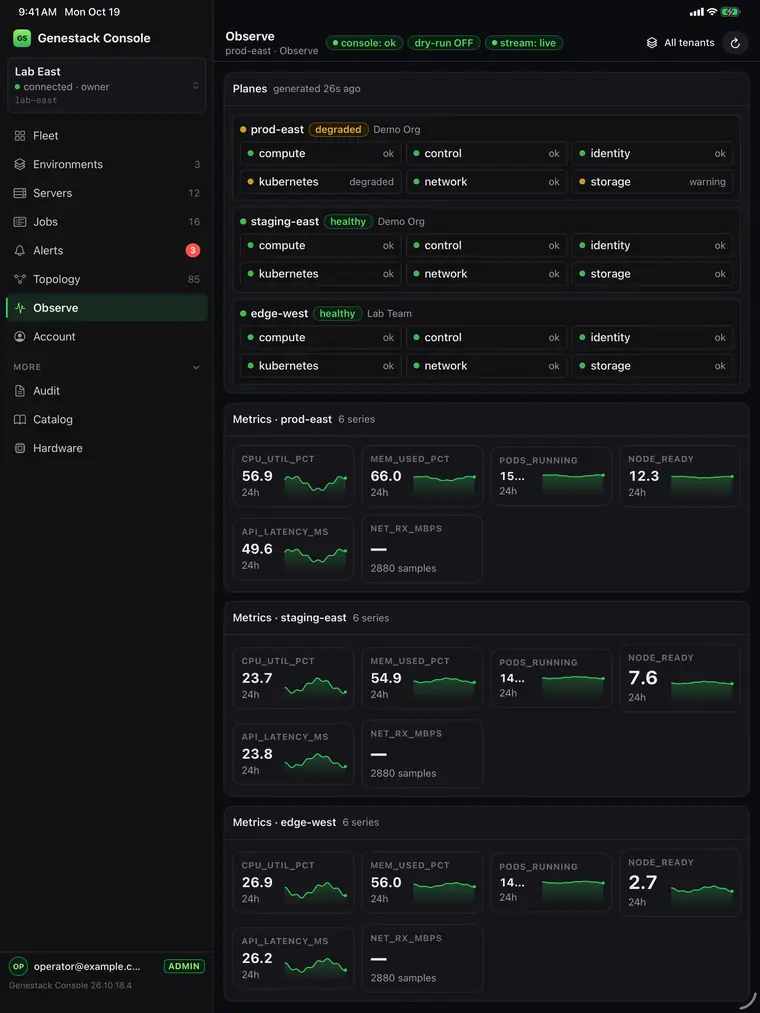This screenshot has width=760, height=1013.
Task: Click the Environments layers icon
Action: click(x=20, y=164)
